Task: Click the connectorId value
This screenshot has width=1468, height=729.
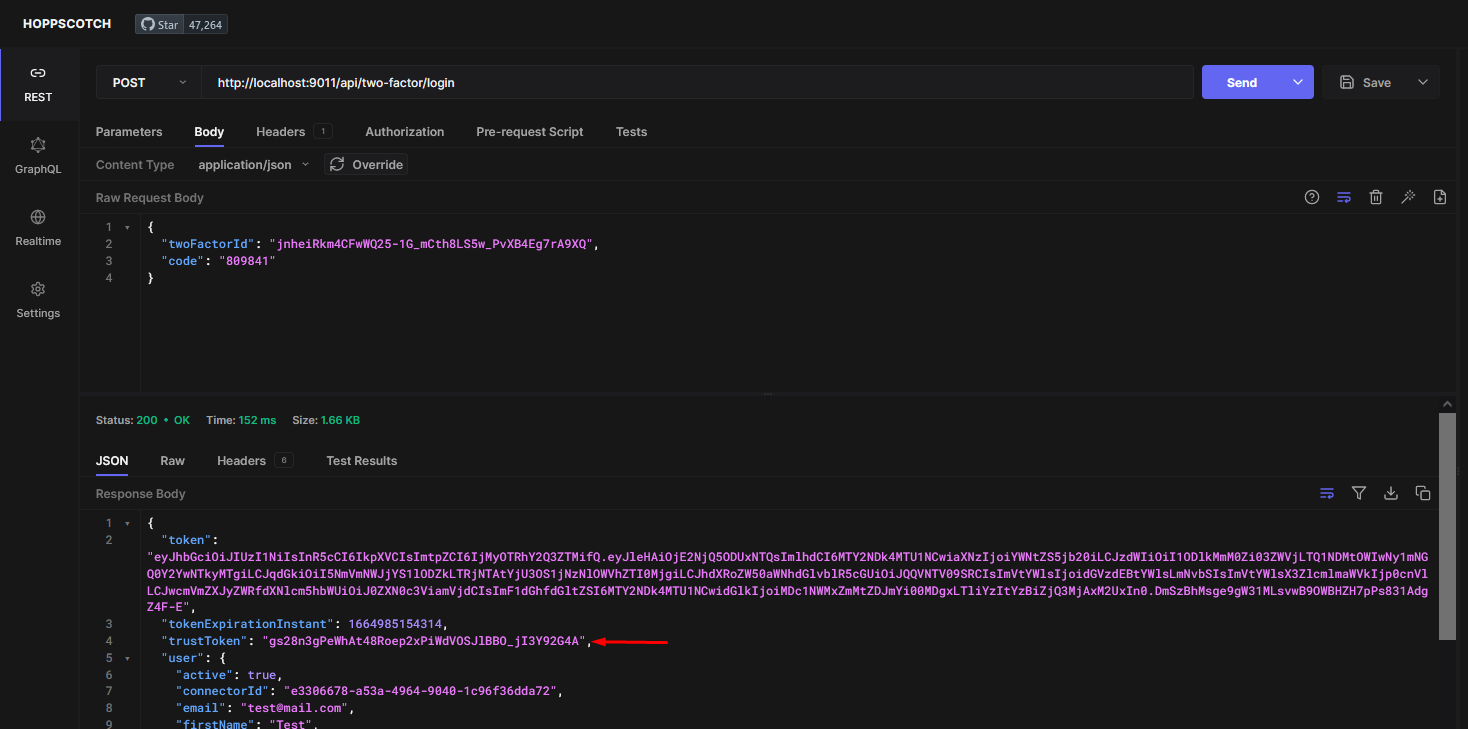Action: point(420,691)
